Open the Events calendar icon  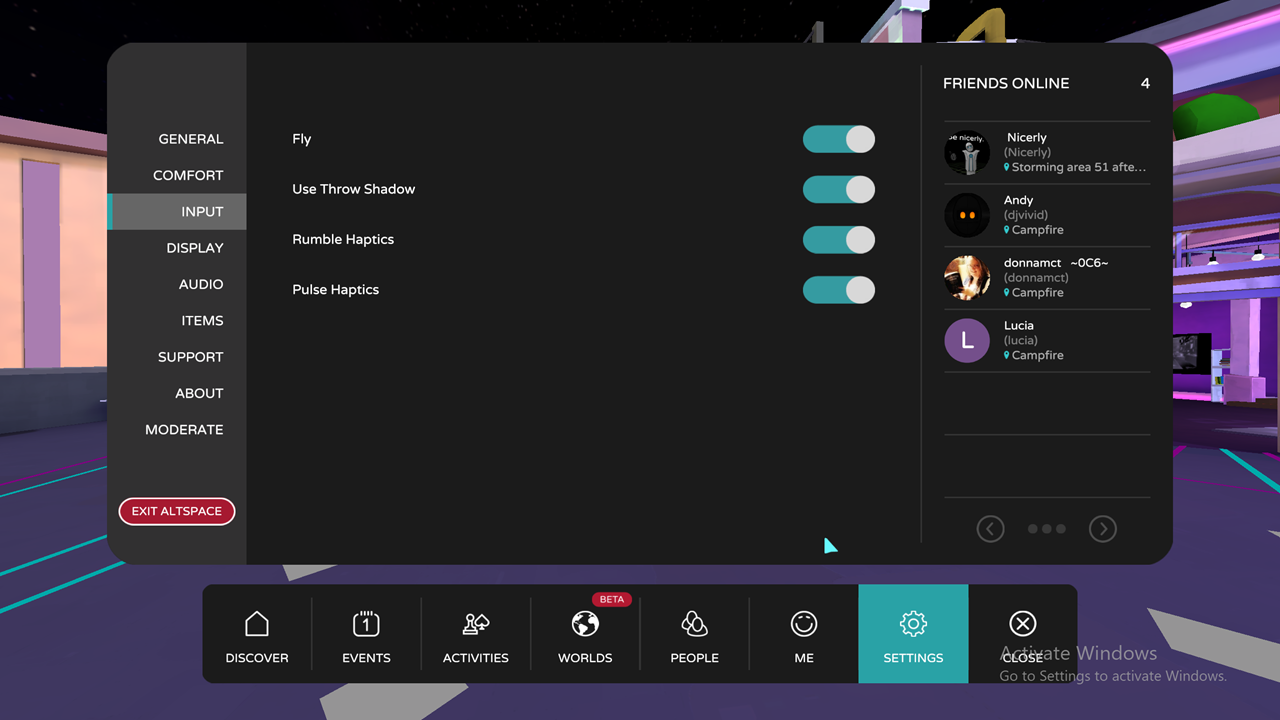point(366,624)
